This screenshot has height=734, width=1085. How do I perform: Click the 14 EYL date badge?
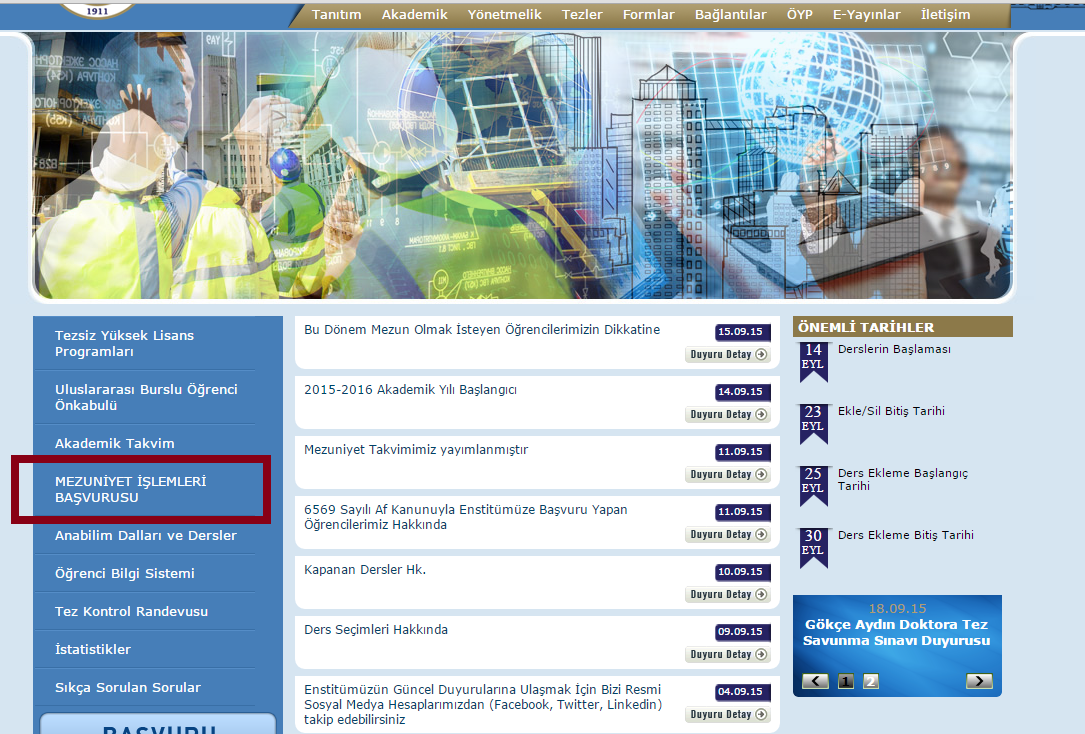(x=813, y=360)
